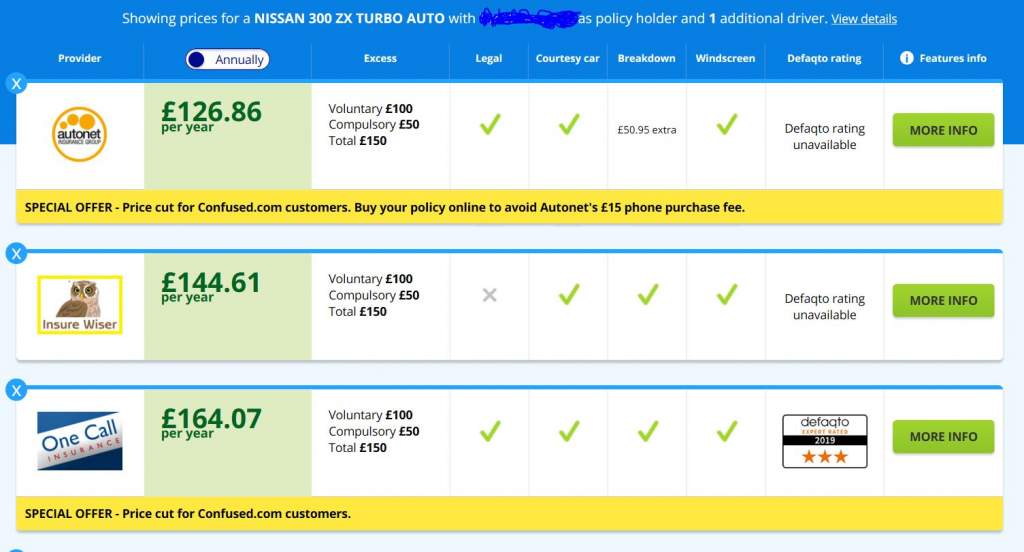Dismiss the Autonet quote with X icon

click(x=16, y=84)
